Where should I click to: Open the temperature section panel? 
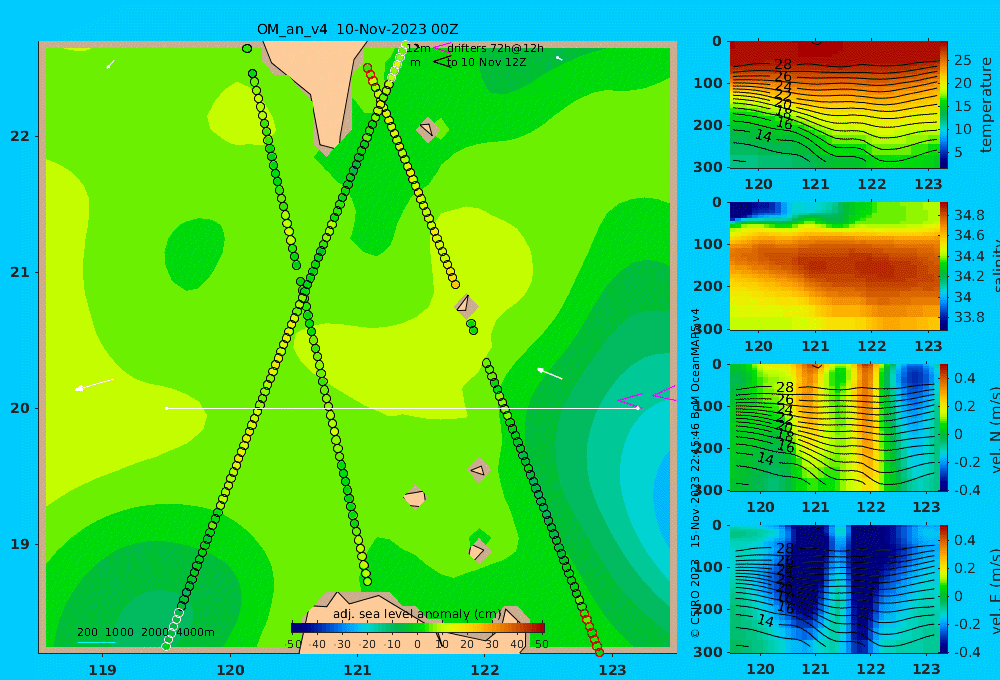[x=834, y=105]
